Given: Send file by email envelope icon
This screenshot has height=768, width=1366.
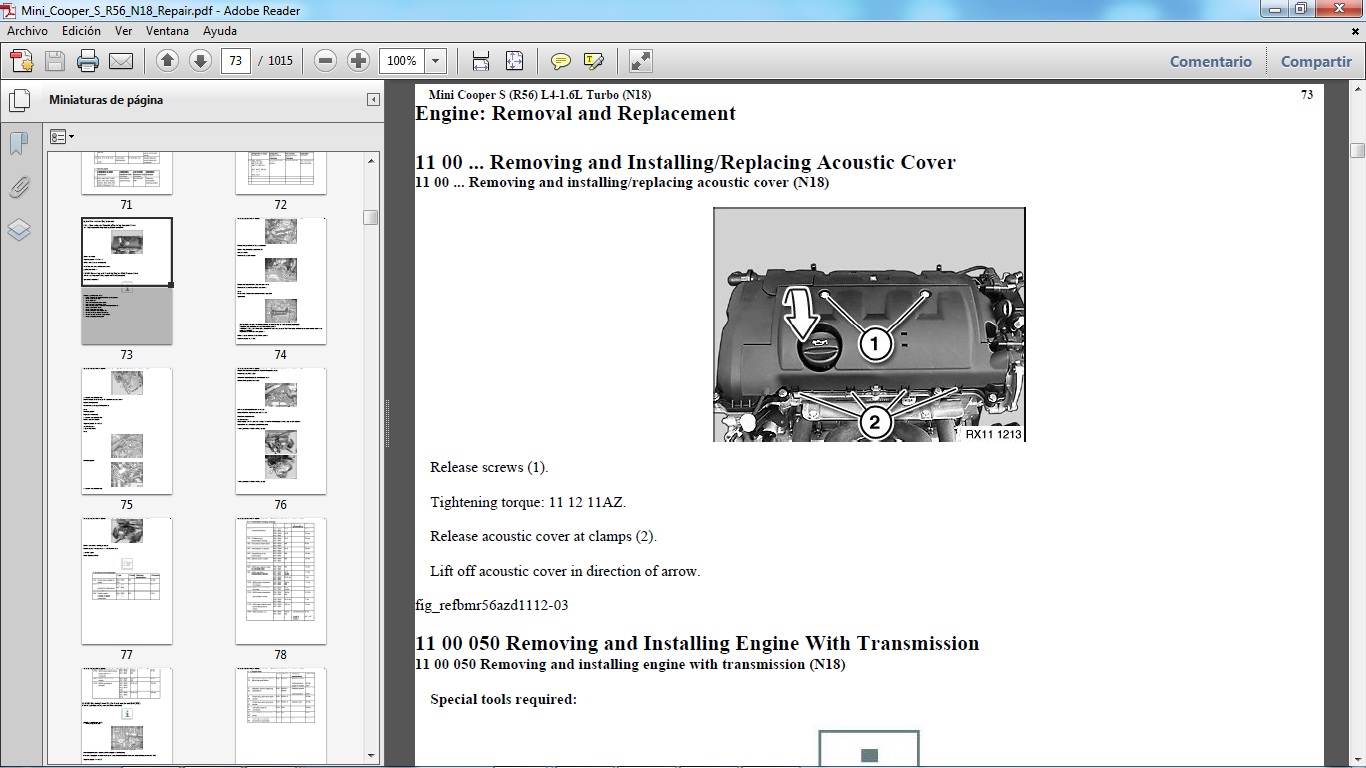Looking at the screenshot, I should point(121,61).
